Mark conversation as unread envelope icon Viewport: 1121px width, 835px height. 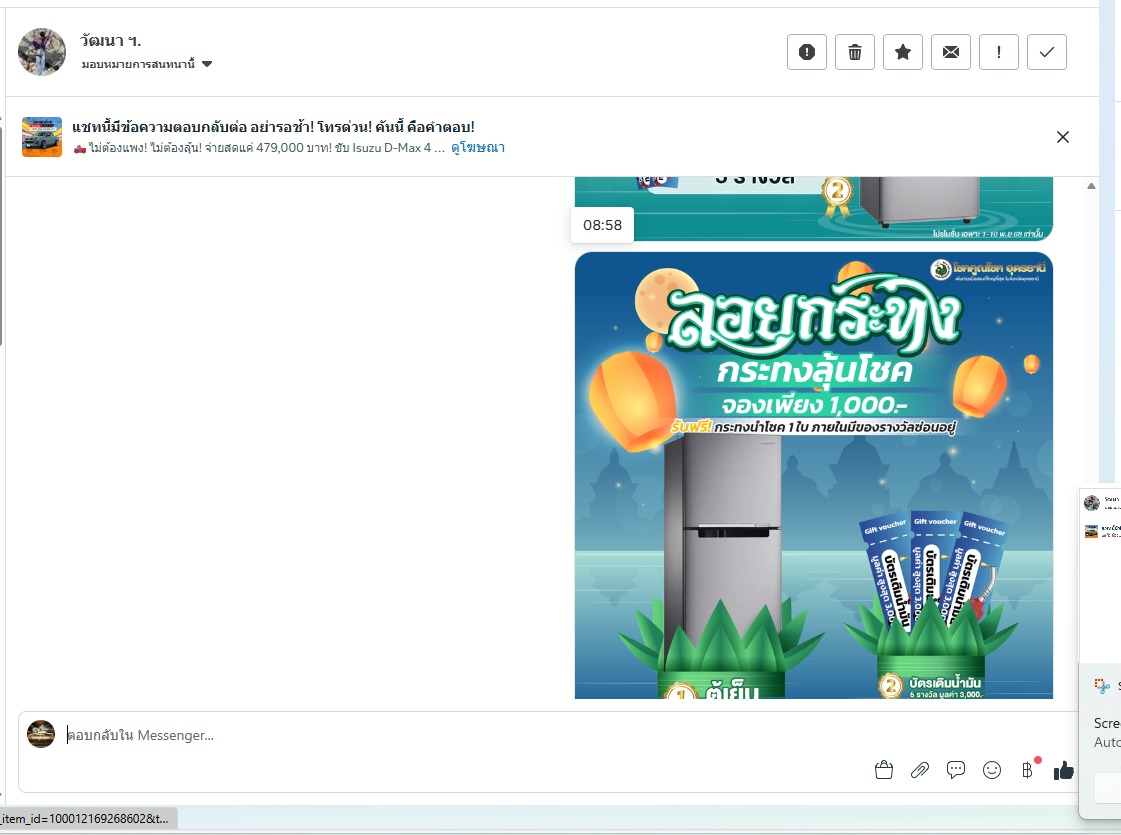click(x=950, y=52)
